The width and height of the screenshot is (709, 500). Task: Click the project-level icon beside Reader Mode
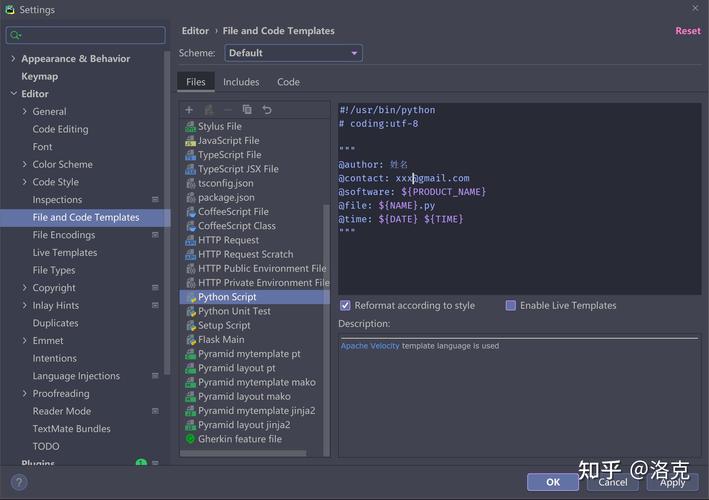coord(155,411)
